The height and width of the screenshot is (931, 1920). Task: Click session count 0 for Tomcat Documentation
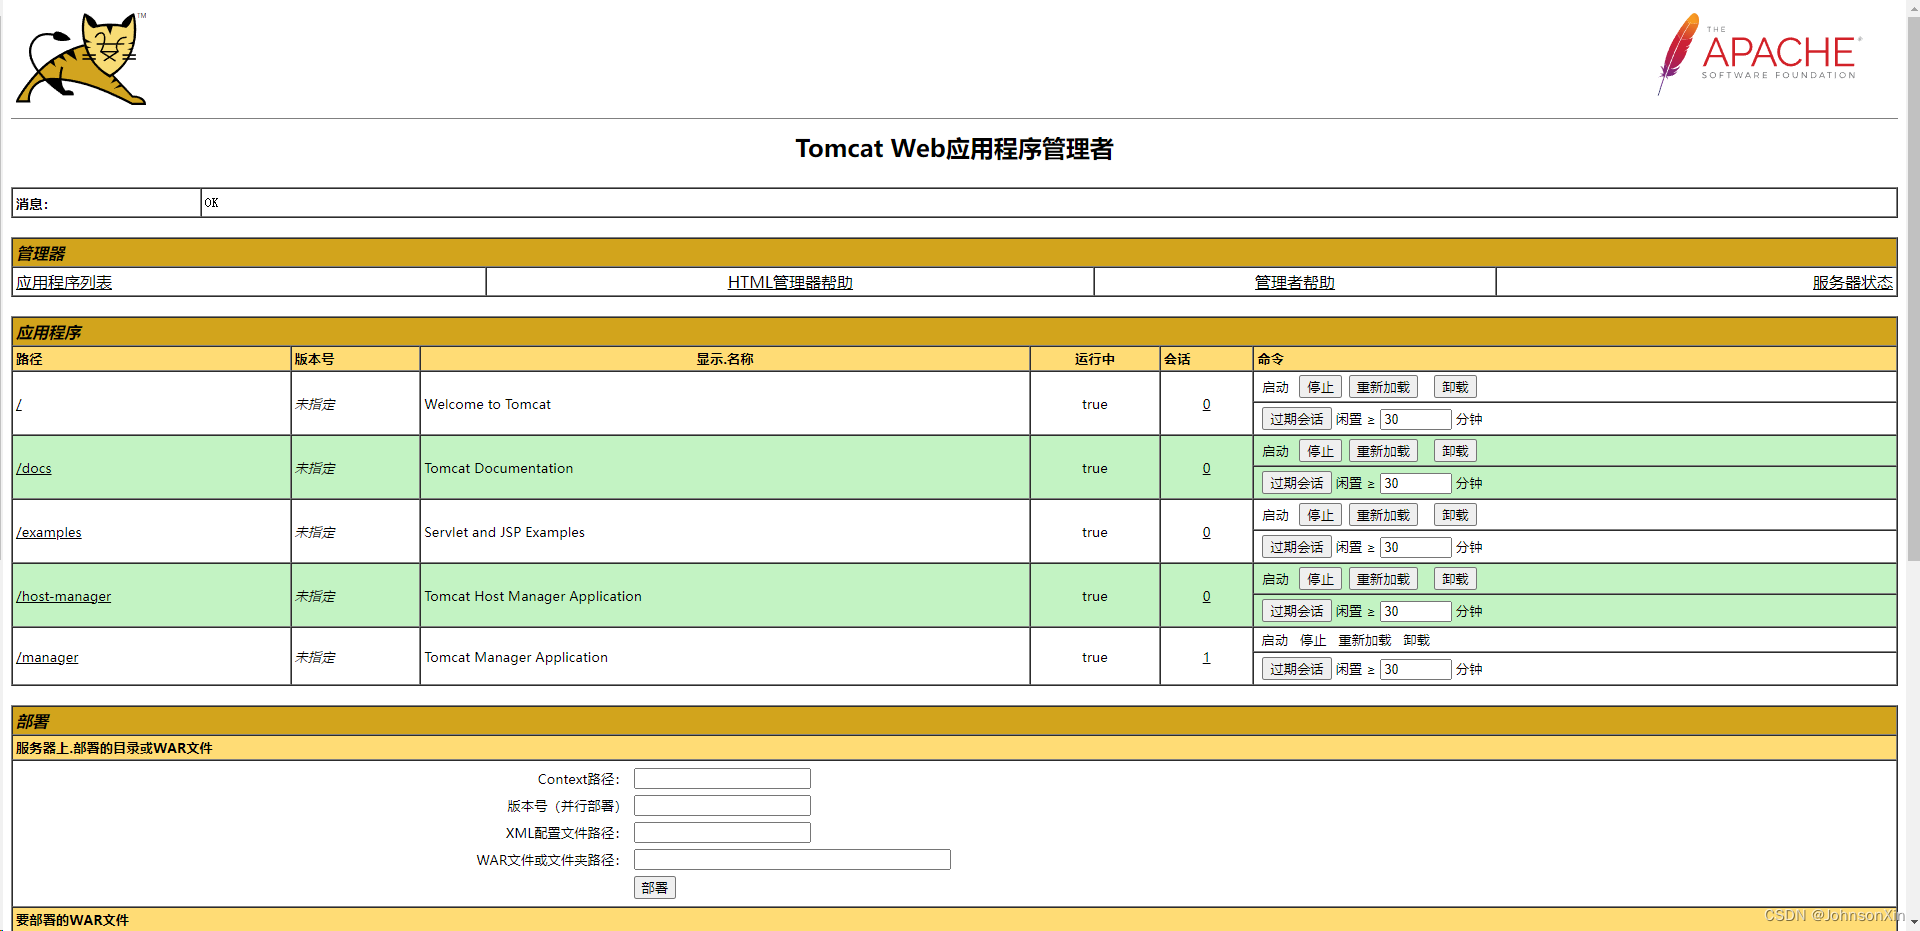click(1206, 468)
